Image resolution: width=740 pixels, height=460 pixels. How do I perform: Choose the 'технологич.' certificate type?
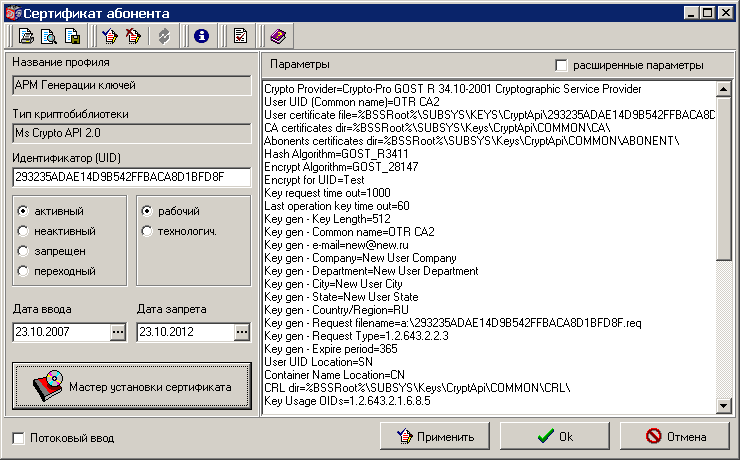pyautogui.click(x=147, y=231)
